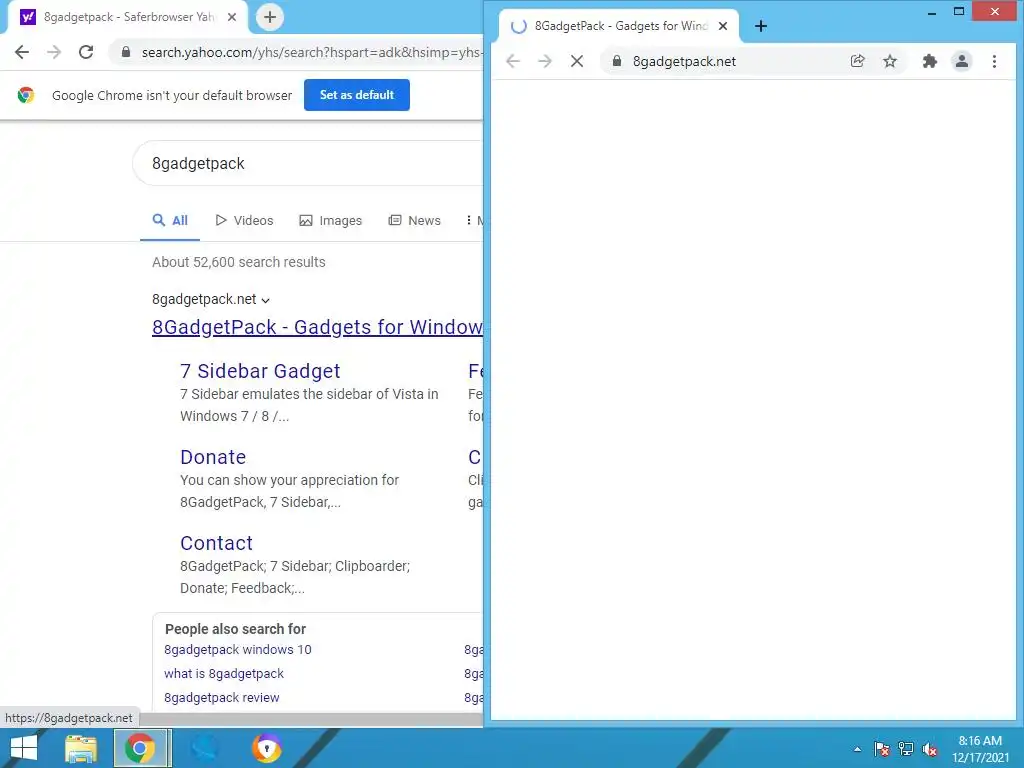Click related search 8gadgetpack windows 10

(x=238, y=650)
